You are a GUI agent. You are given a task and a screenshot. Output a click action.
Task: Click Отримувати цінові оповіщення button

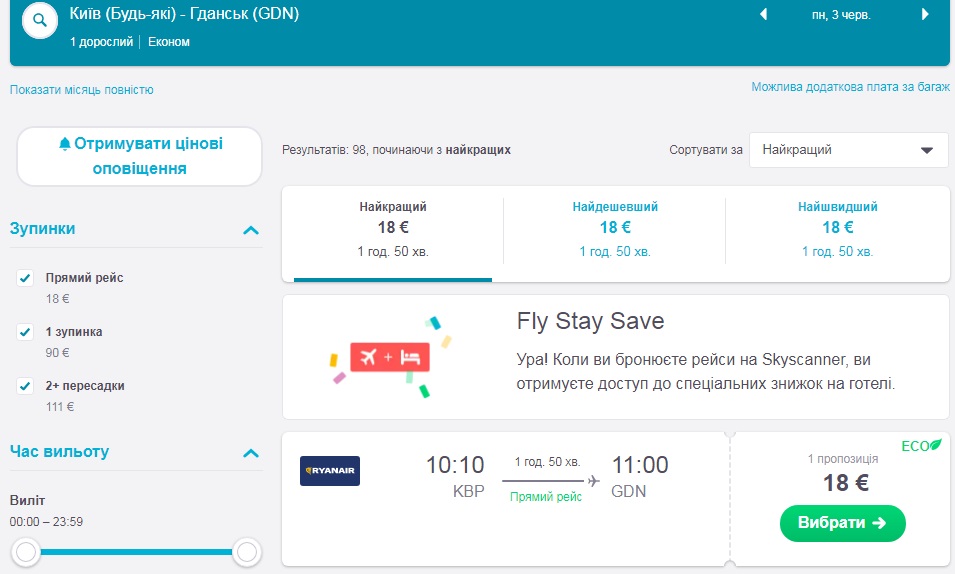tap(139, 156)
